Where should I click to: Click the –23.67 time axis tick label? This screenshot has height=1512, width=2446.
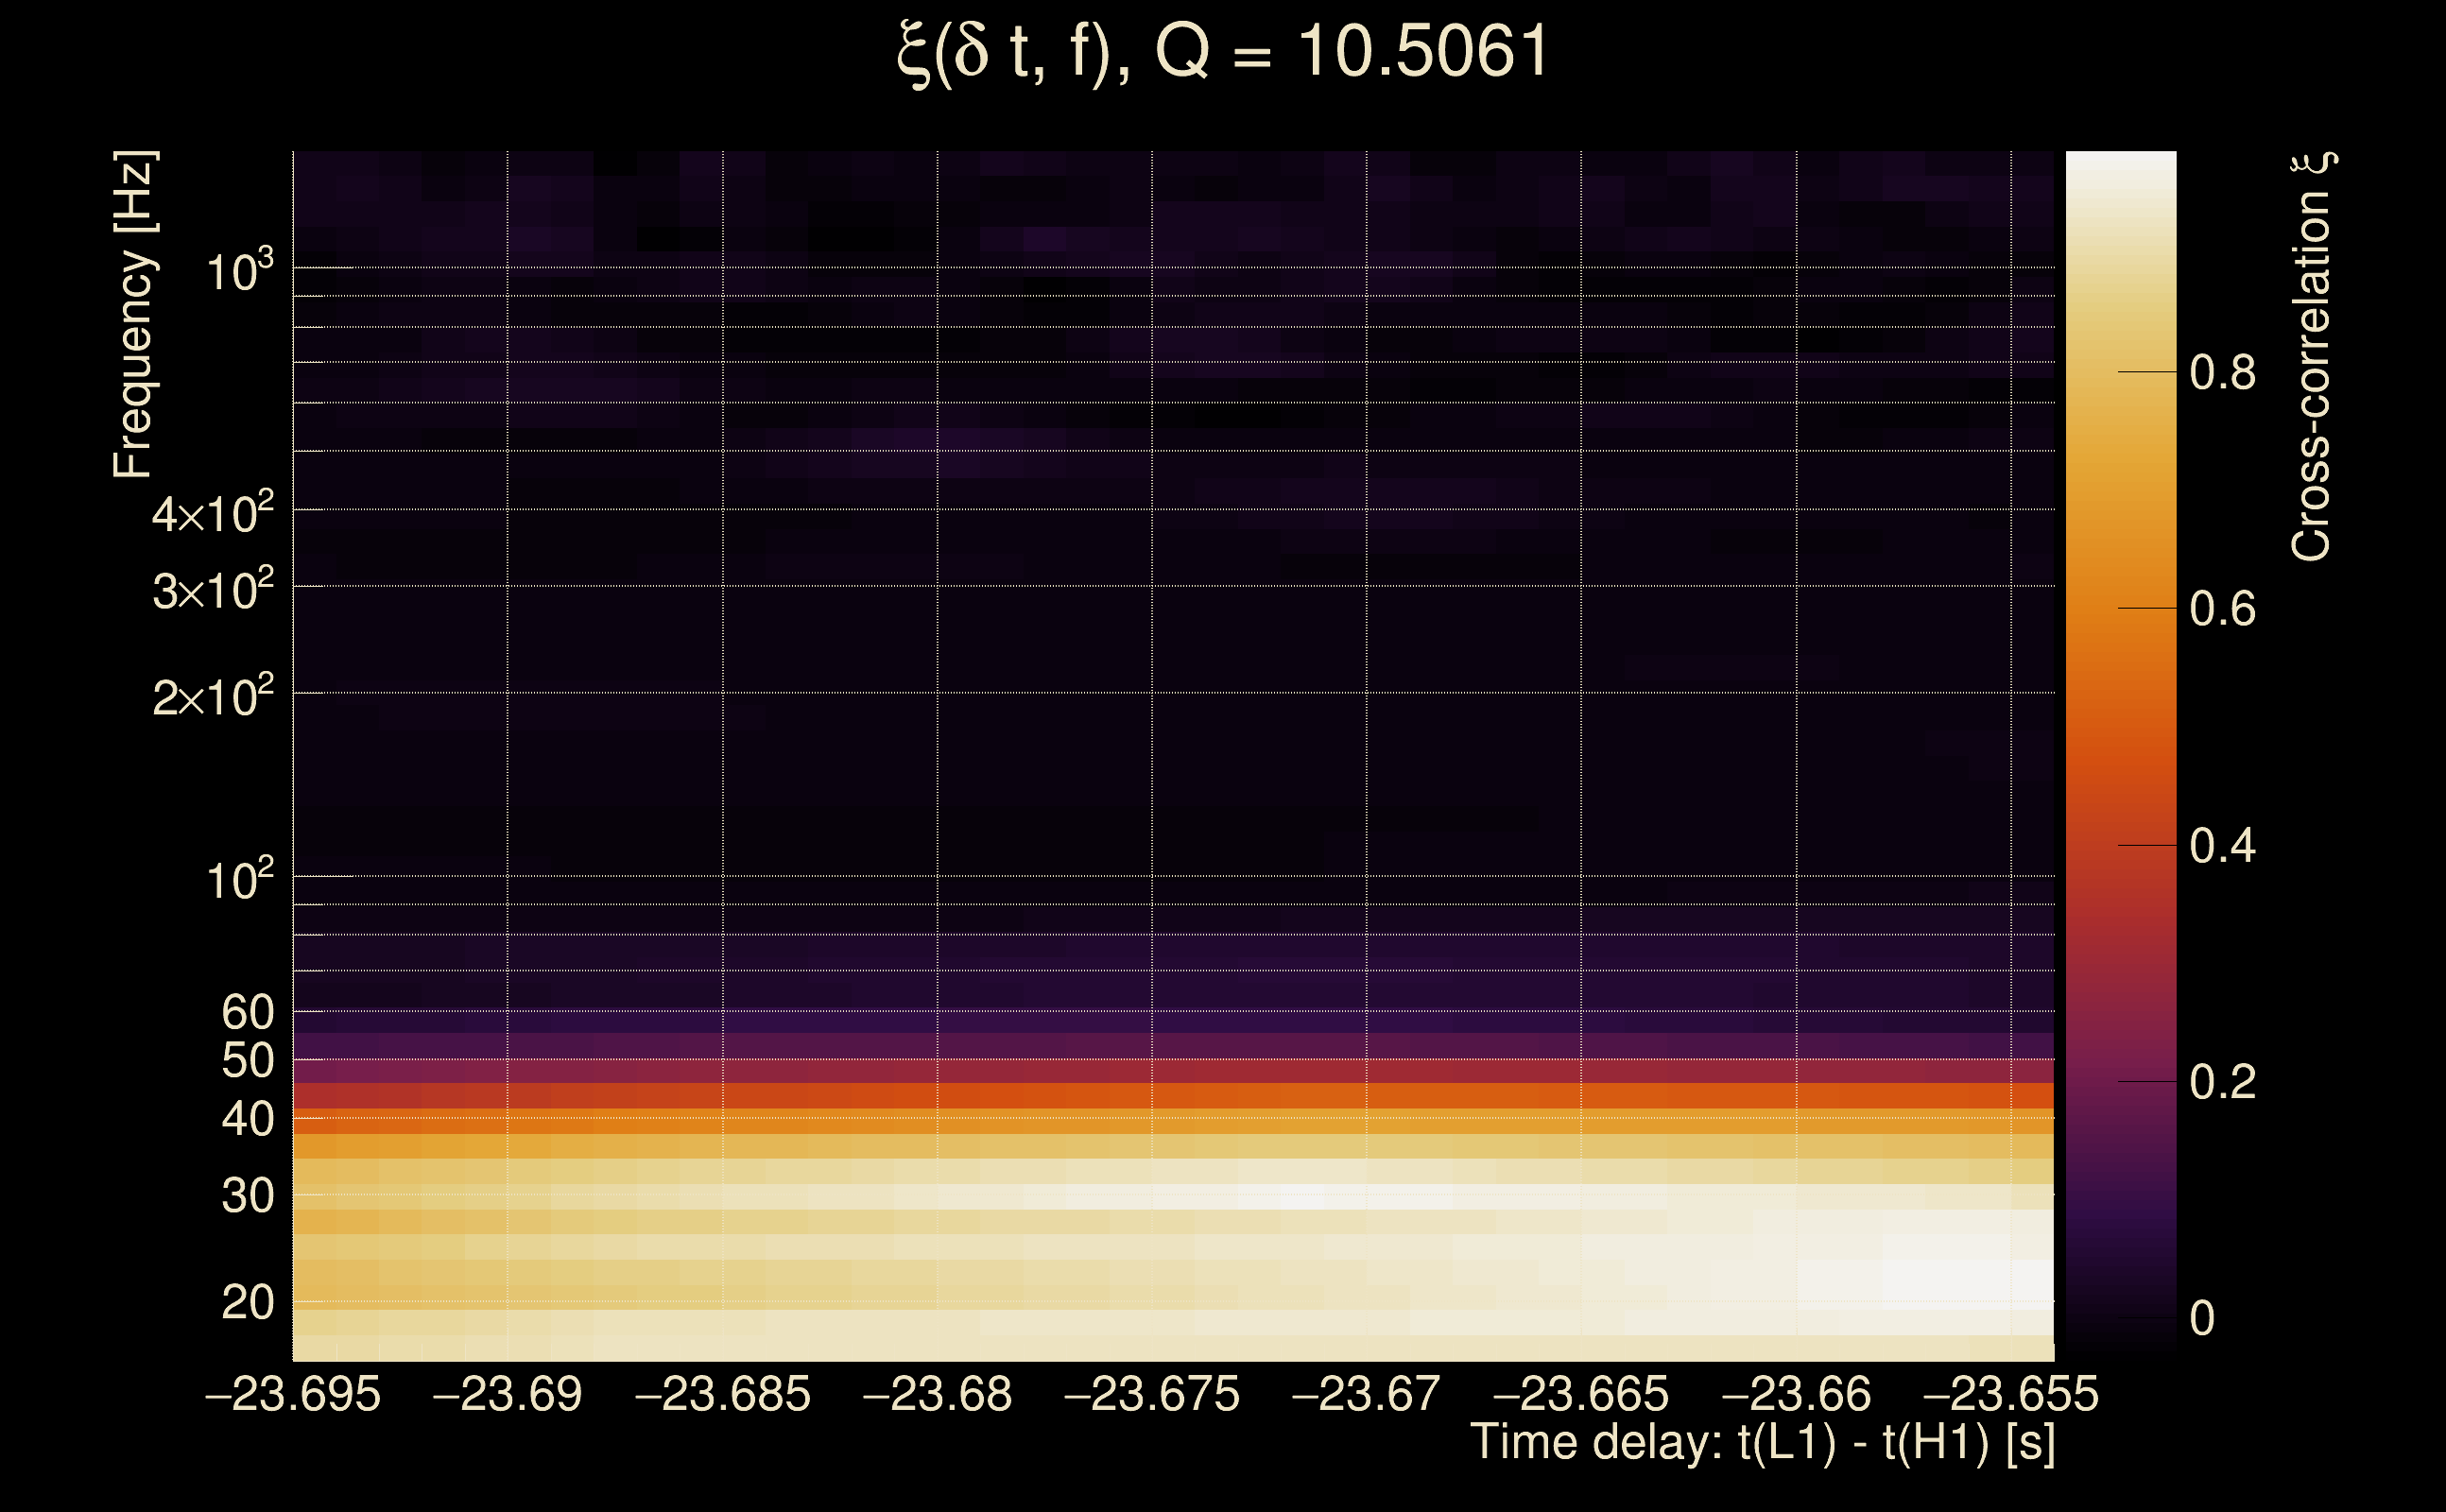1366,1394
